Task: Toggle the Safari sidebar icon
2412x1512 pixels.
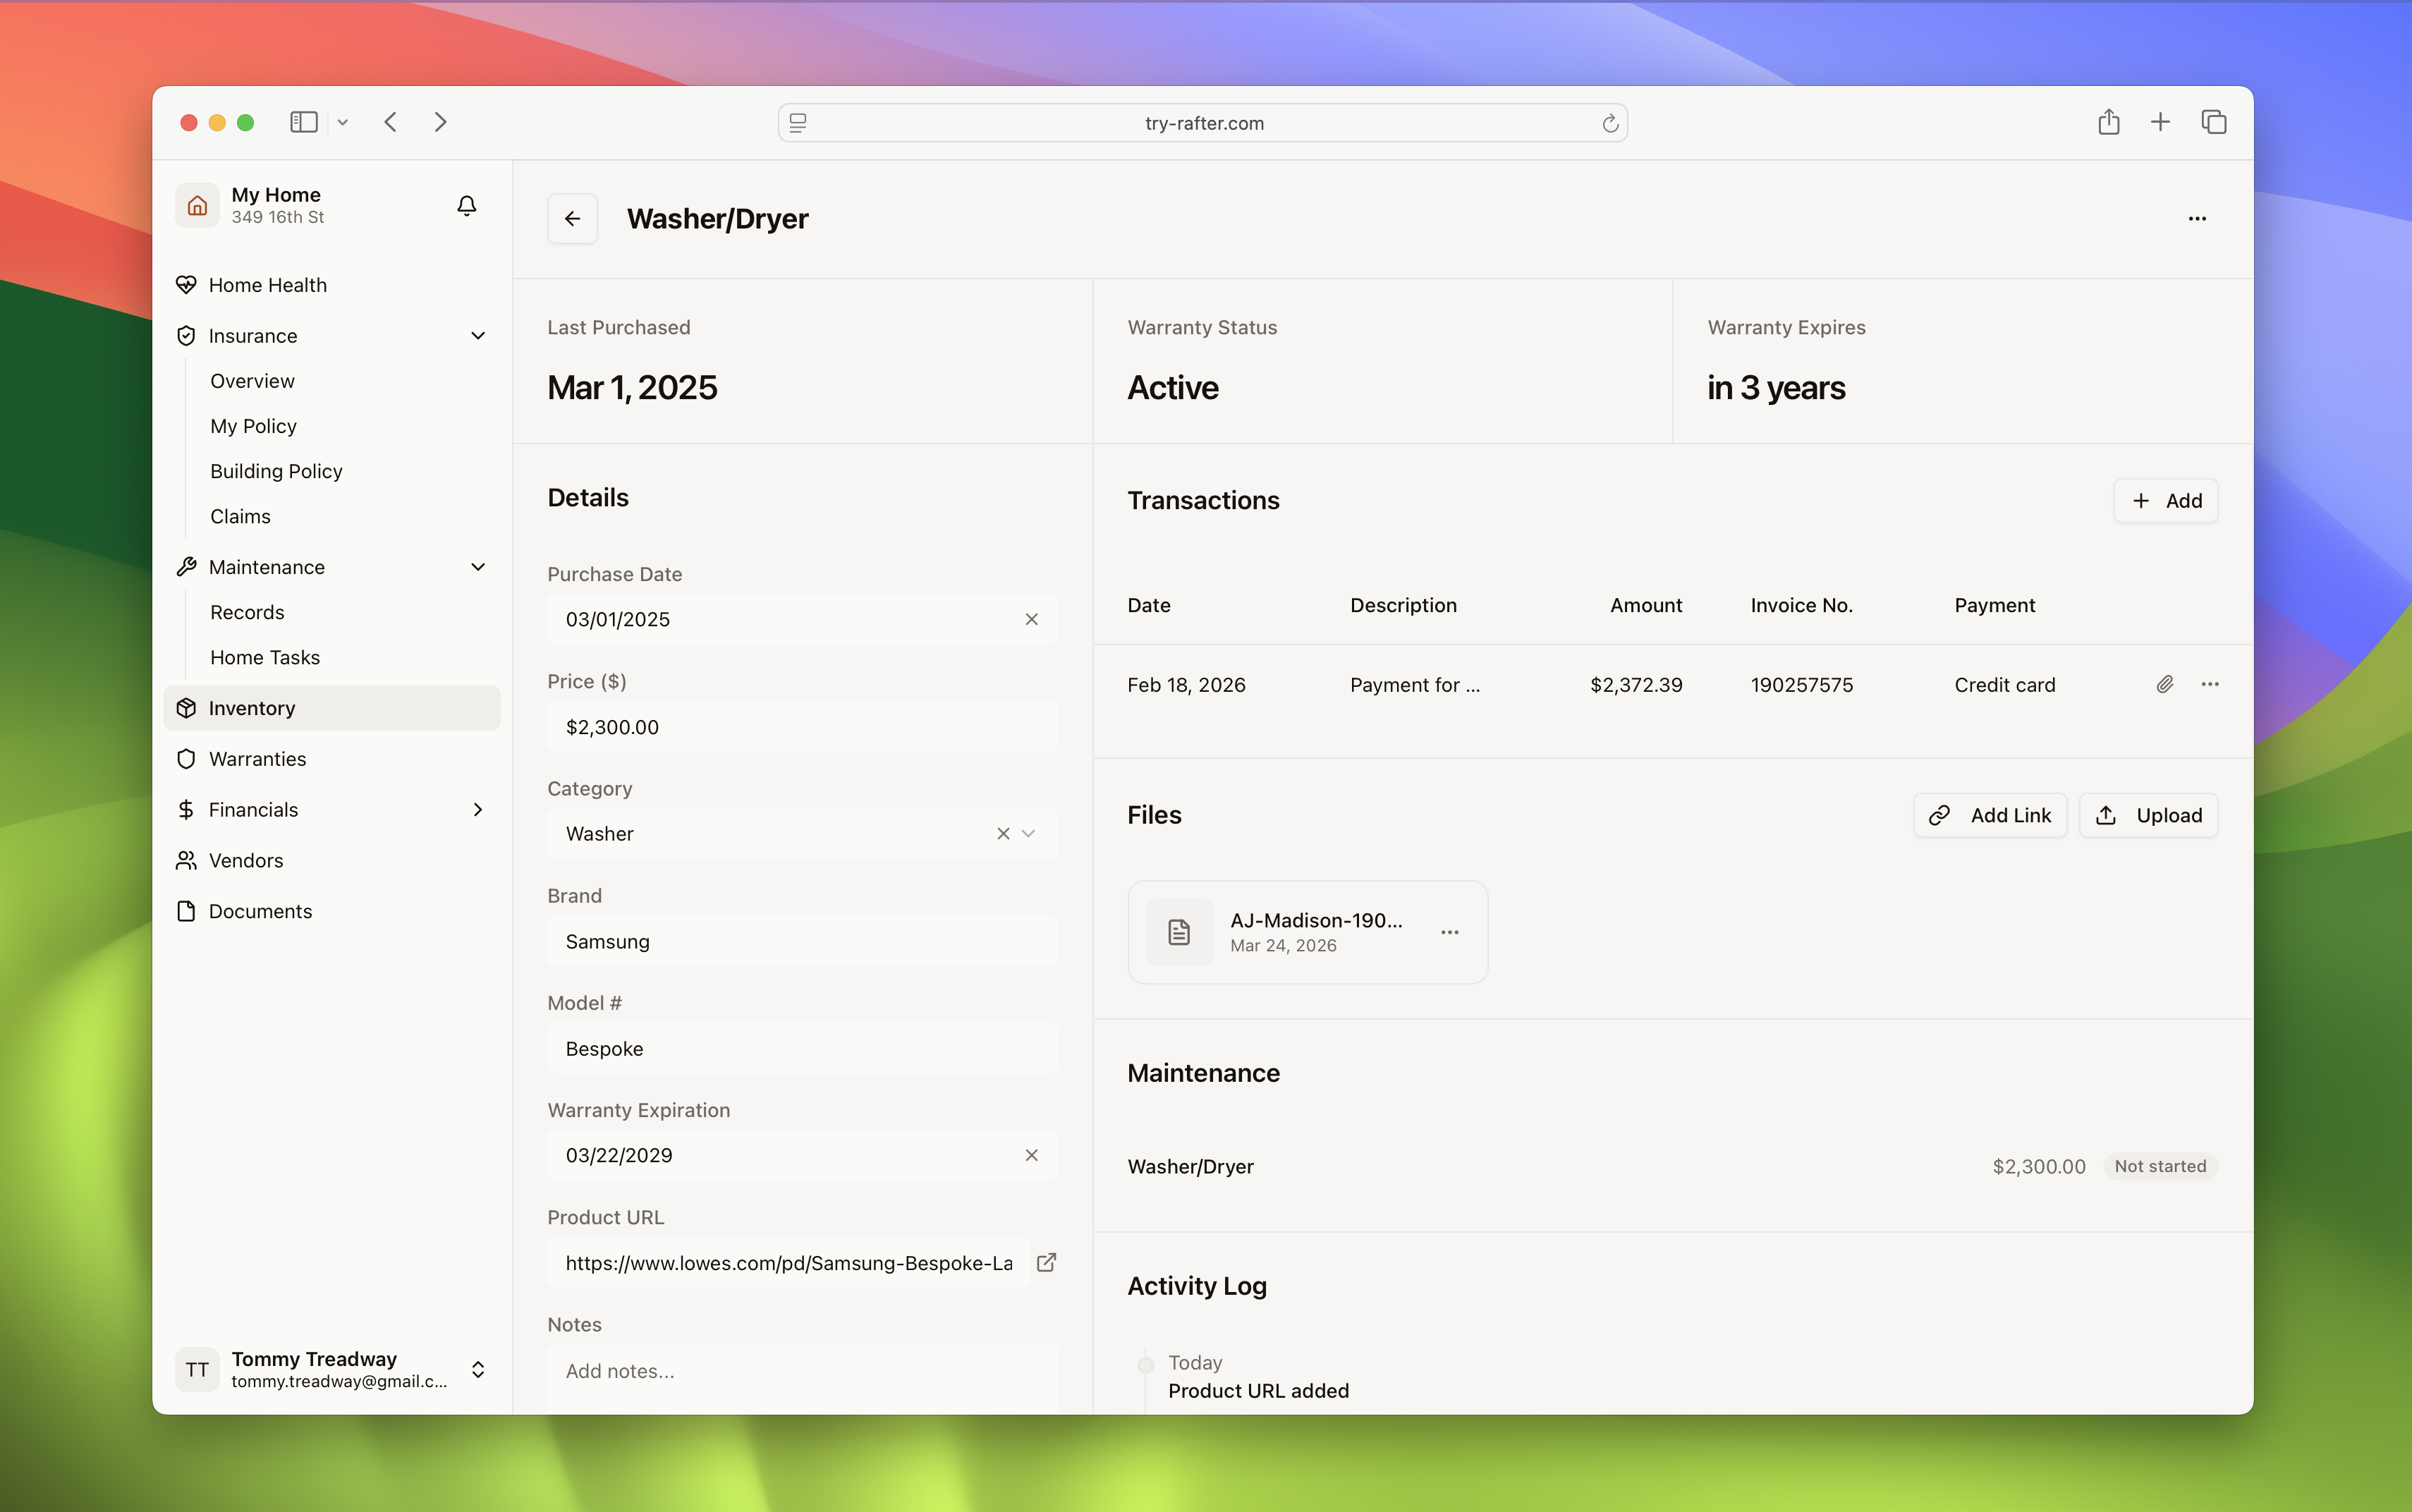Action: click(304, 122)
